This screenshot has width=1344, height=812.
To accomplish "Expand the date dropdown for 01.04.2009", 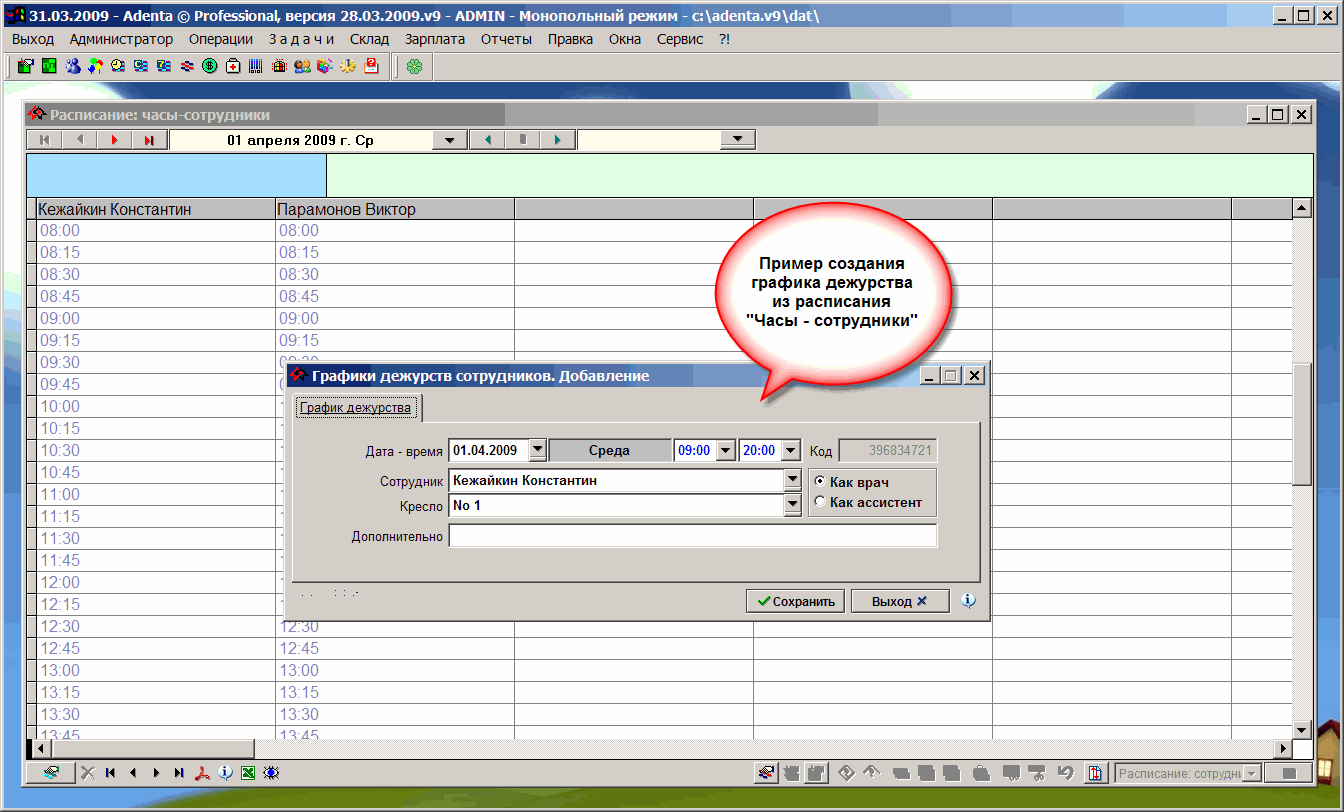I will (x=537, y=451).
